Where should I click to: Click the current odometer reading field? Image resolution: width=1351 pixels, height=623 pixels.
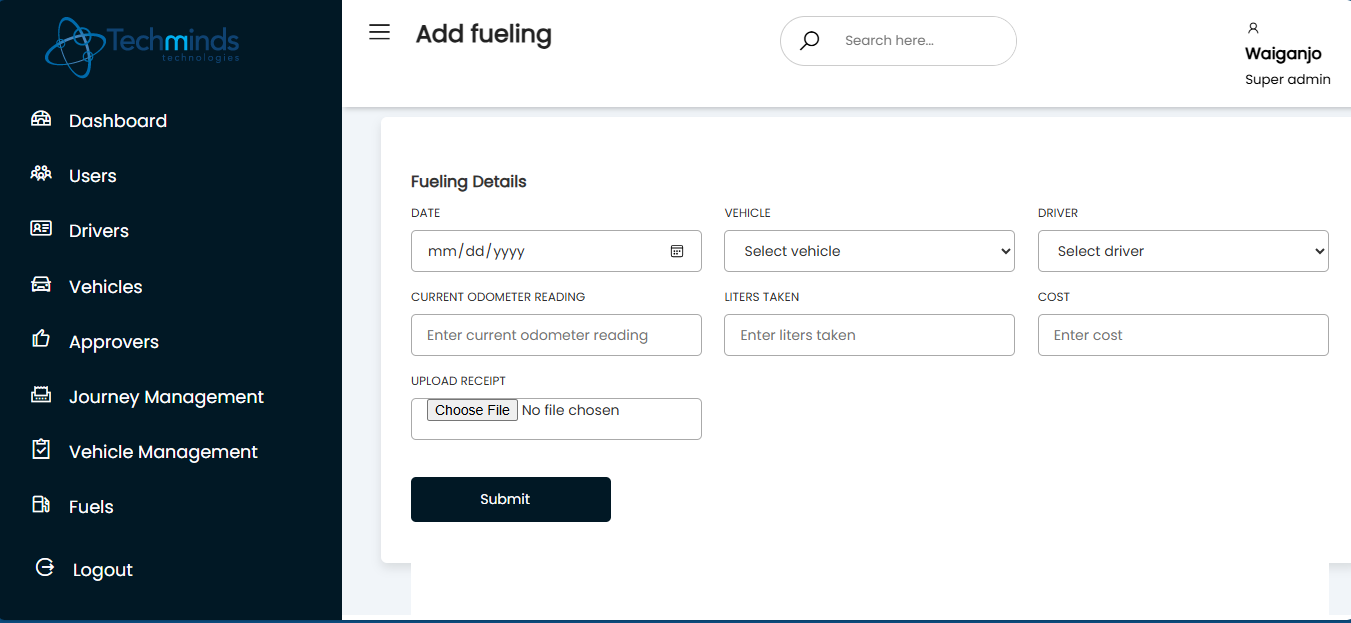(556, 335)
